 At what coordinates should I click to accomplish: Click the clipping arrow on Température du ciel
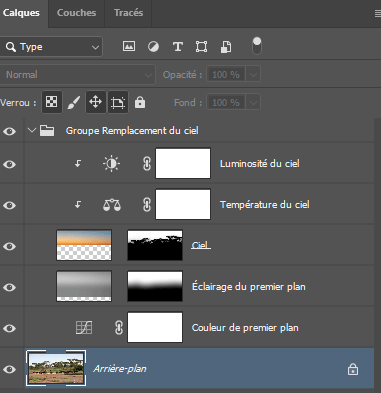(x=78, y=204)
